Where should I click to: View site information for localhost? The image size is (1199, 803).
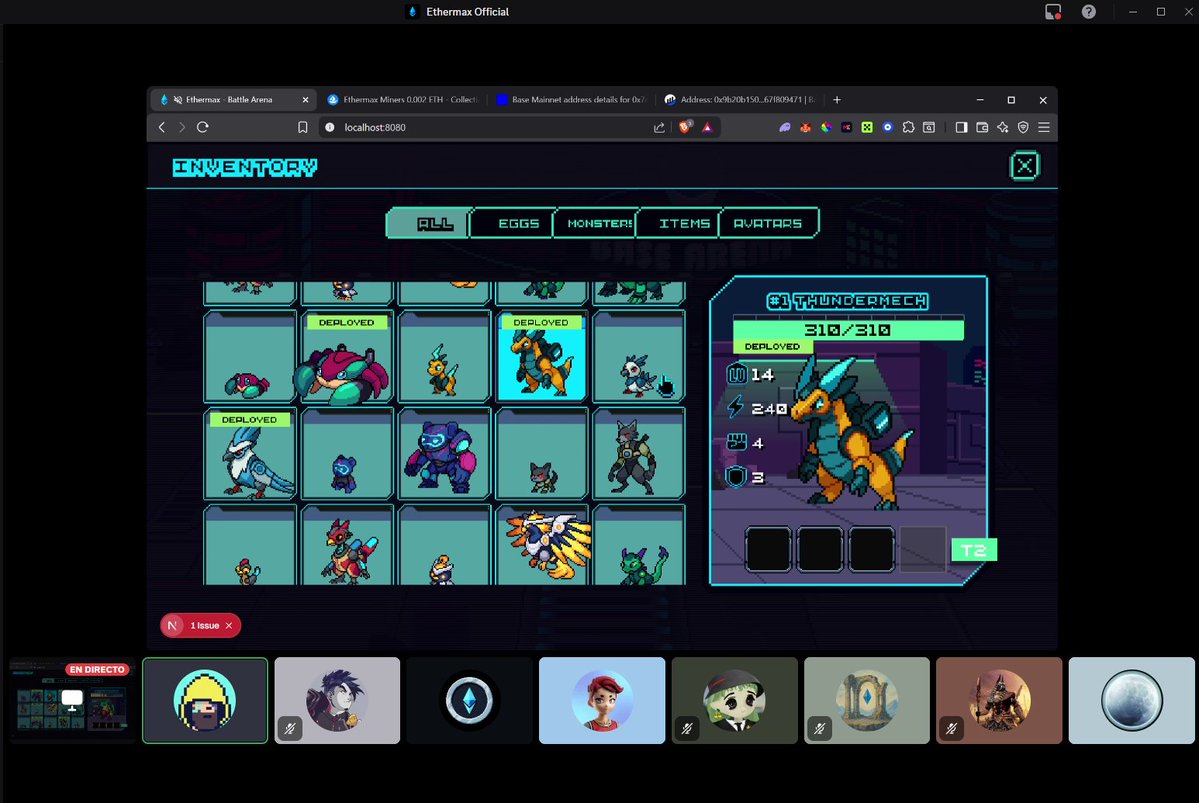pyautogui.click(x=330, y=127)
